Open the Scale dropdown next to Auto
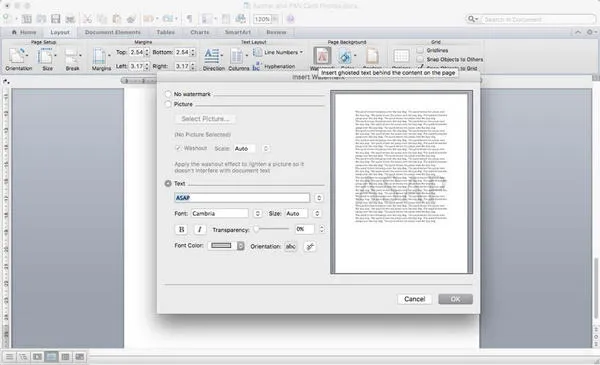The width and height of the screenshot is (600, 365). click(x=266, y=148)
